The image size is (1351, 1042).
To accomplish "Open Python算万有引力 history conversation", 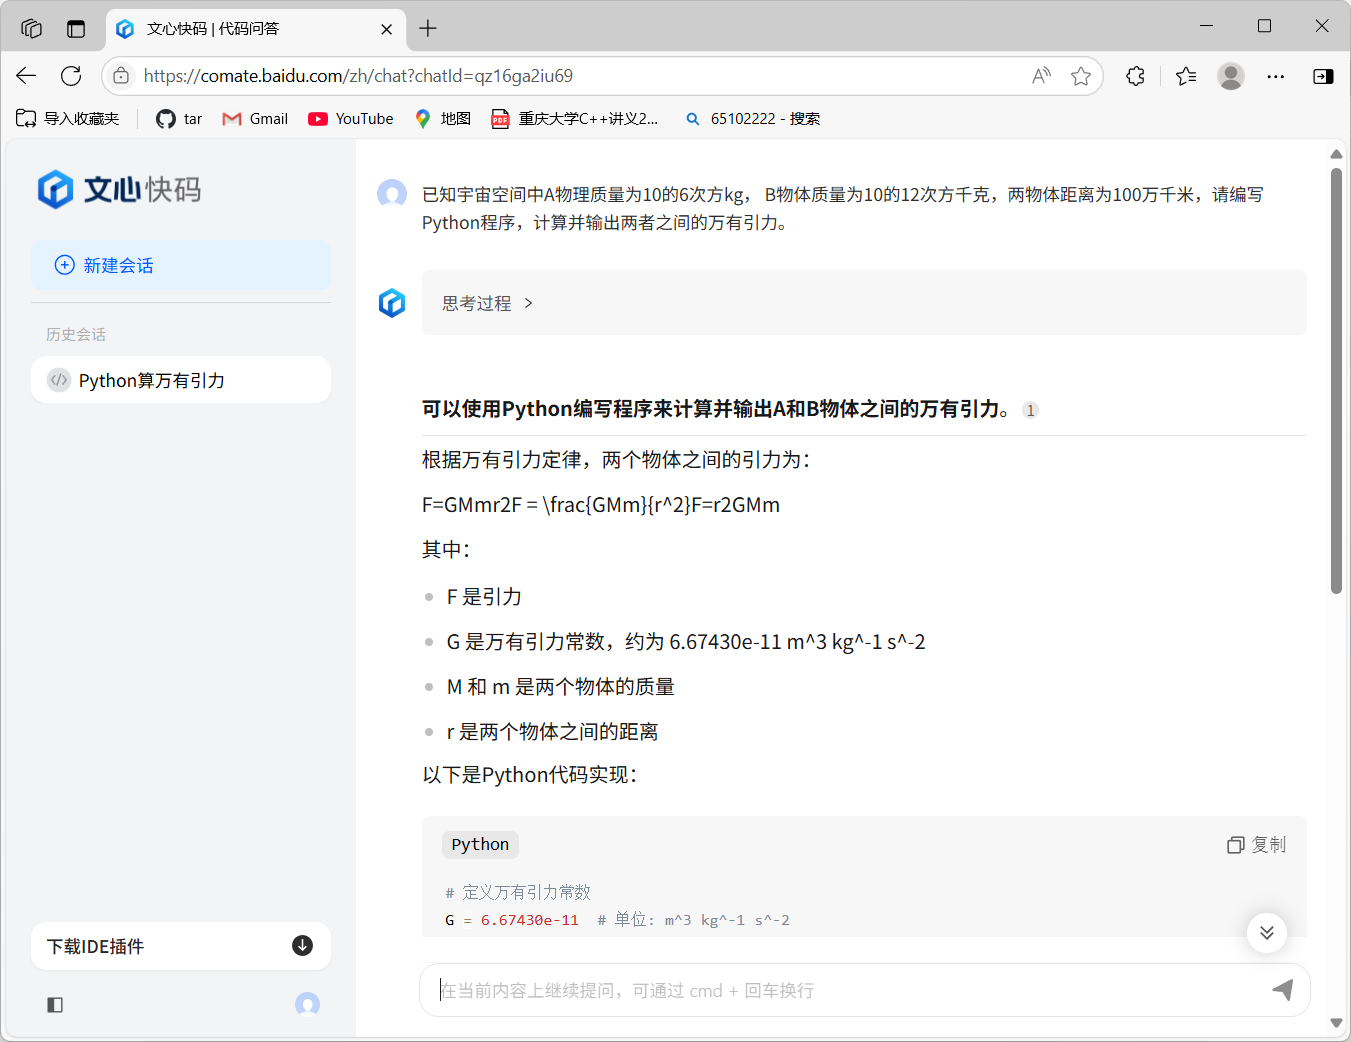I will (181, 380).
